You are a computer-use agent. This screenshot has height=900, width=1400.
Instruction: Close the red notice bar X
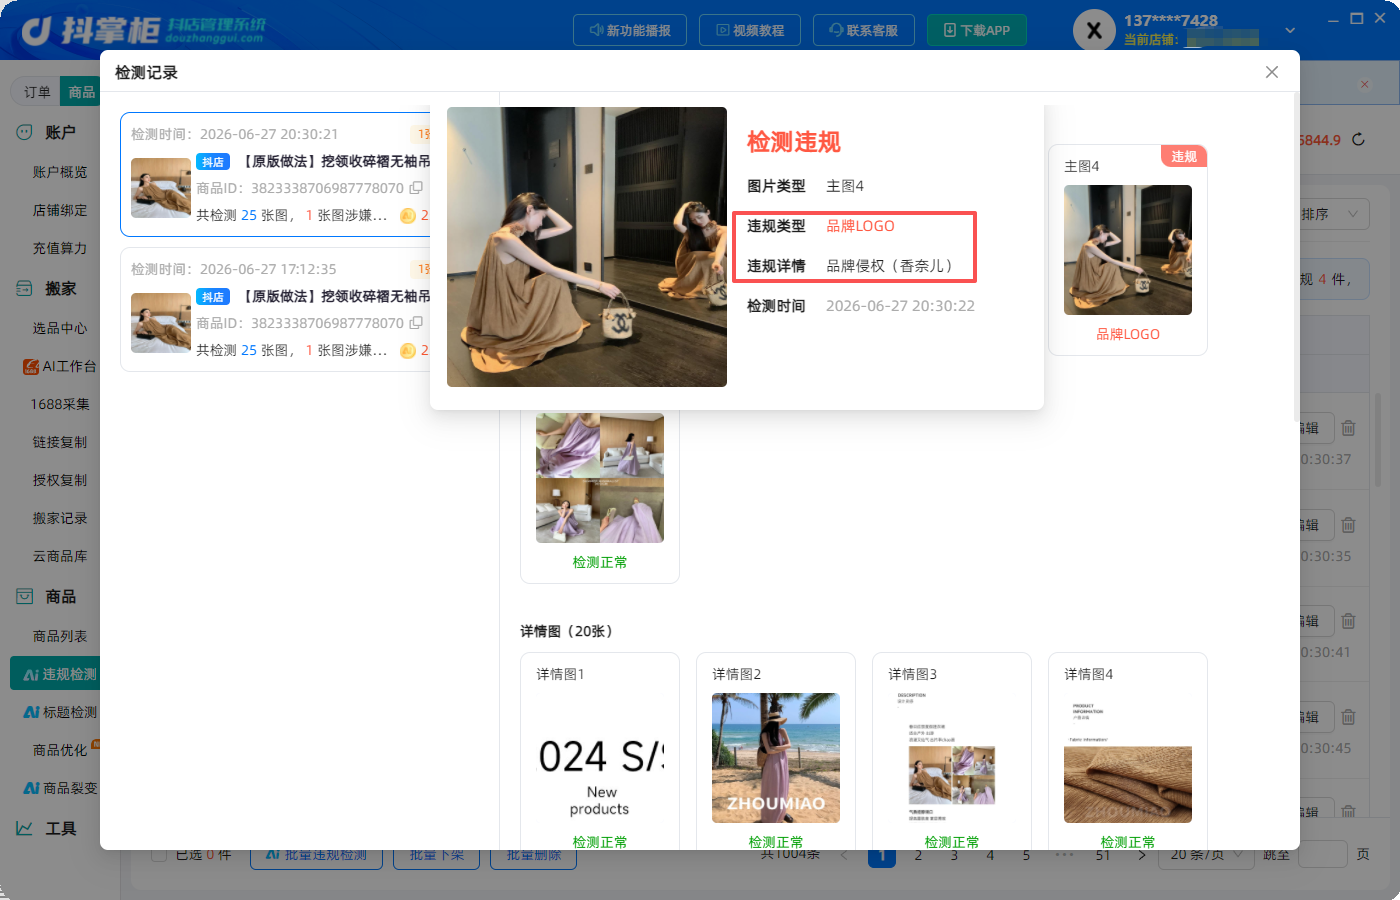tap(1364, 84)
